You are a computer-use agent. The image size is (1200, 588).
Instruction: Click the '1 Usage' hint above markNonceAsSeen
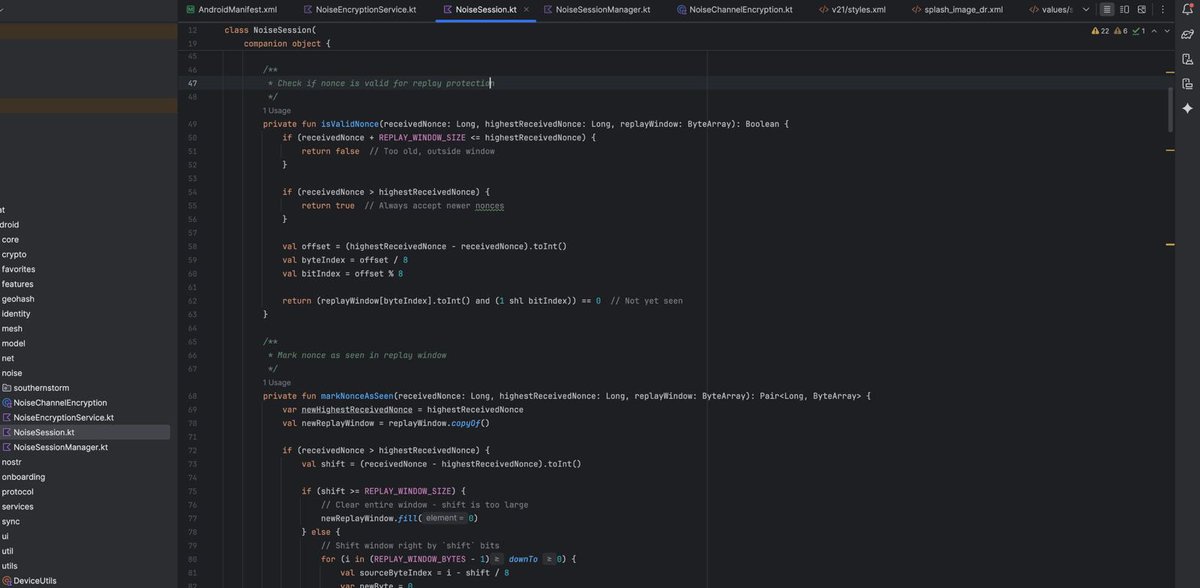277,382
